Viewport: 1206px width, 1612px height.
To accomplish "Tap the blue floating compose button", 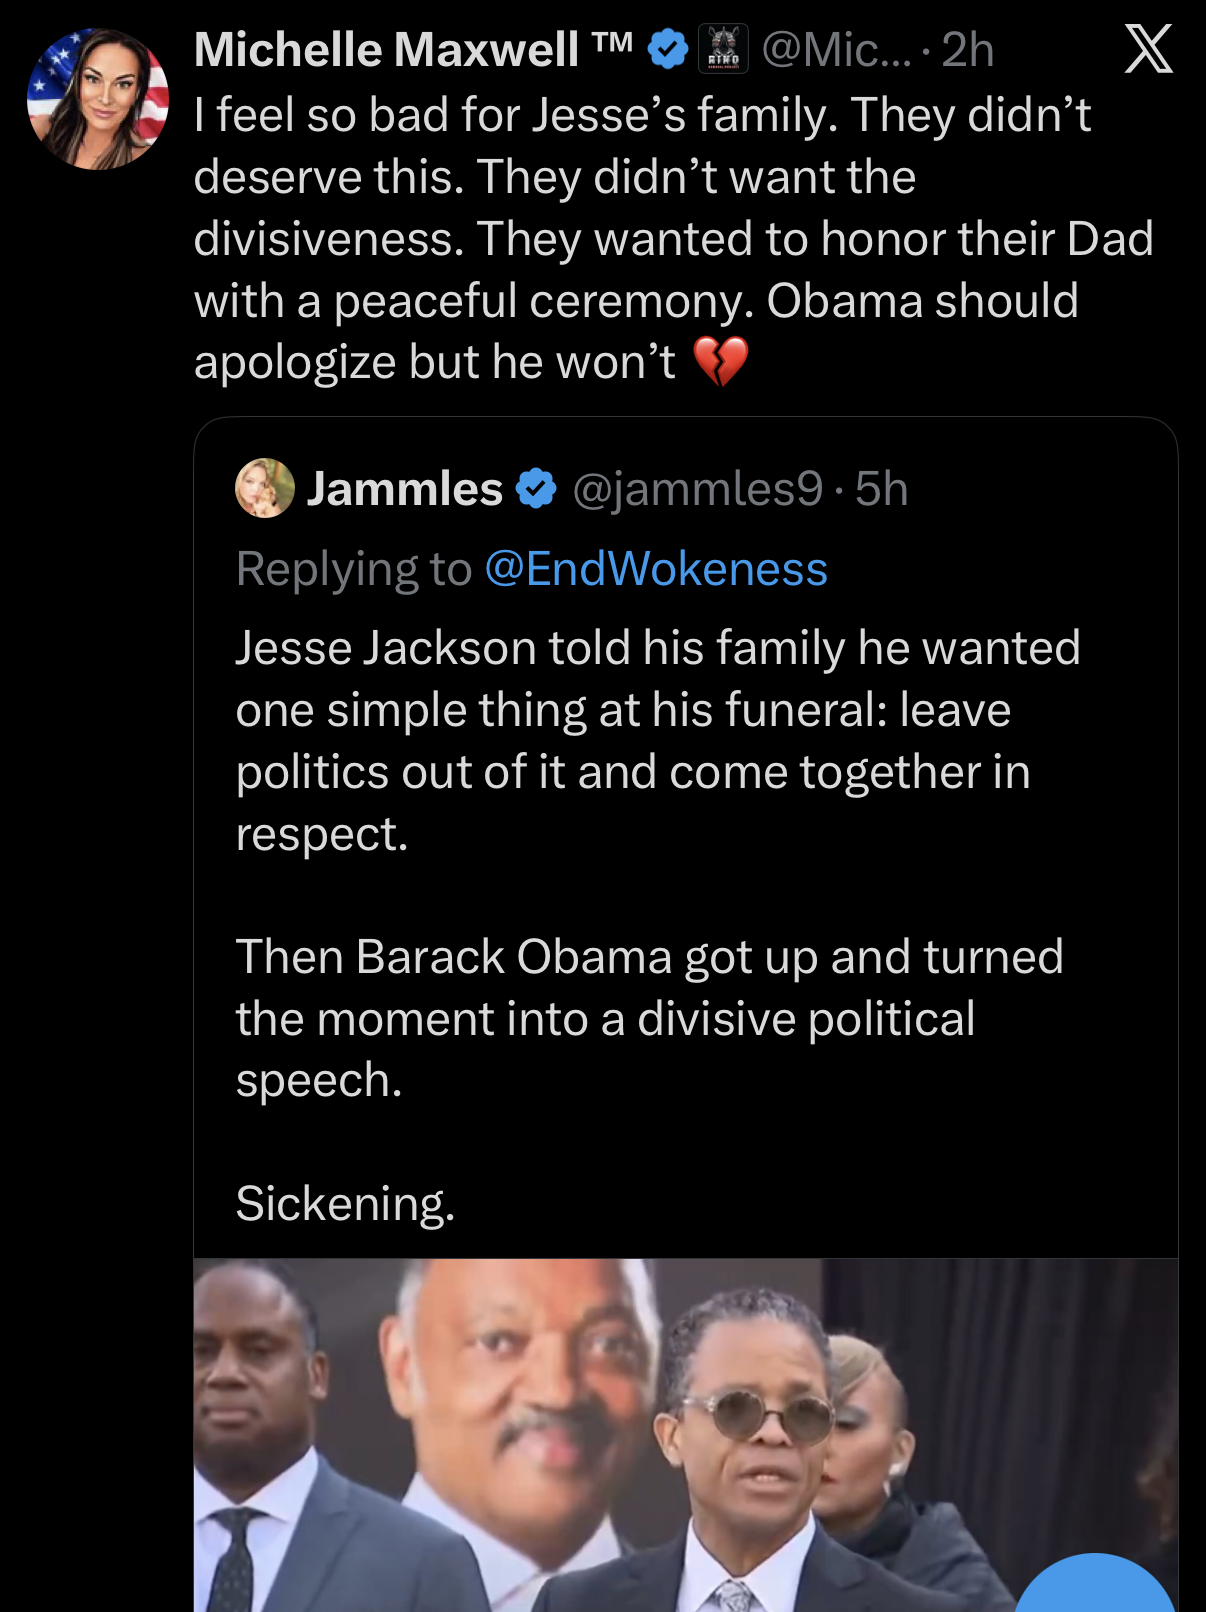I will point(1095,1590).
